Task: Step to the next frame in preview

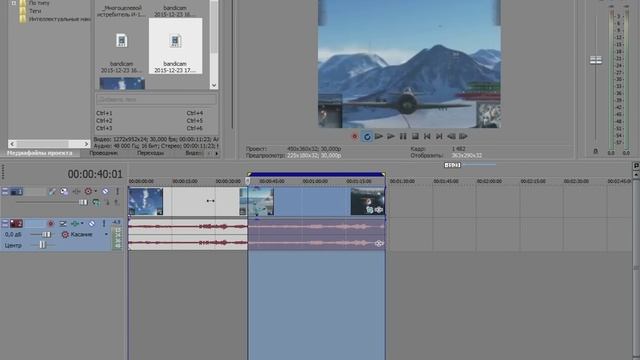Action: pyautogui.click(x=463, y=136)
